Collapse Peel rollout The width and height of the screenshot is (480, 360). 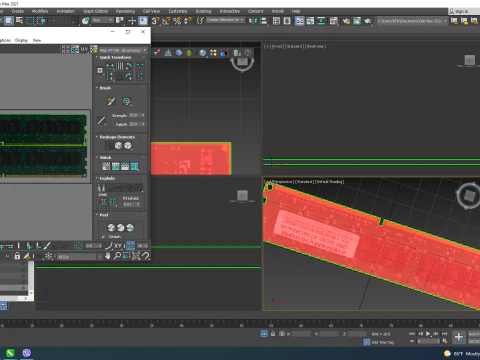(104, 215)
